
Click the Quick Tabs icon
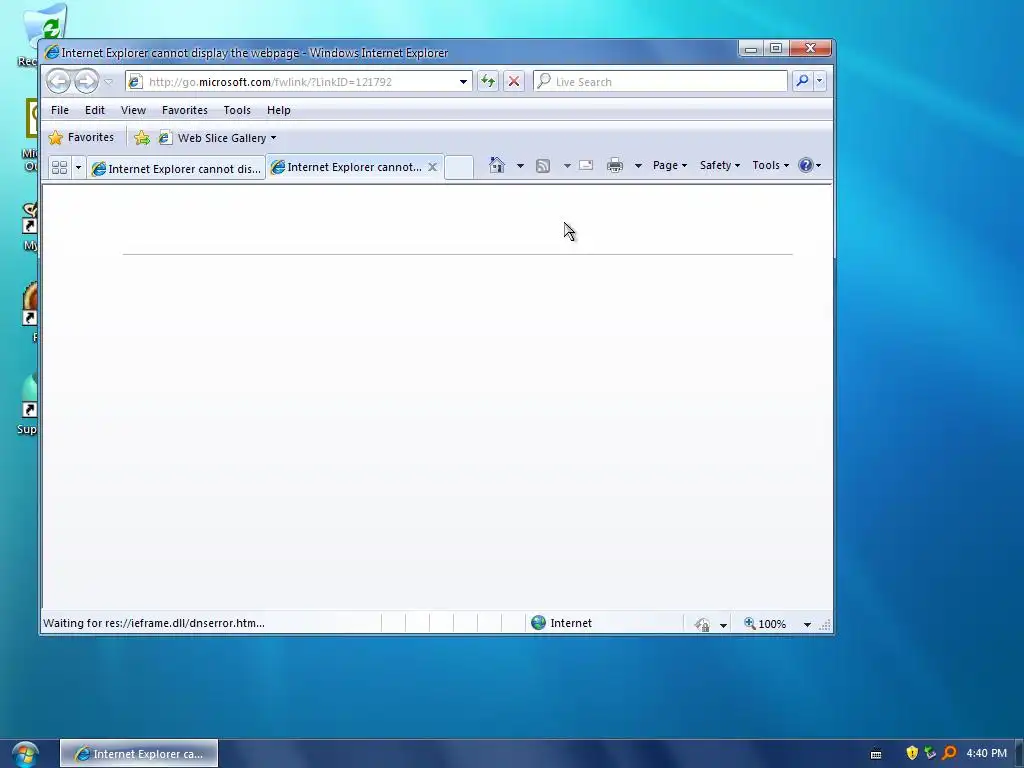click(59, 168)
